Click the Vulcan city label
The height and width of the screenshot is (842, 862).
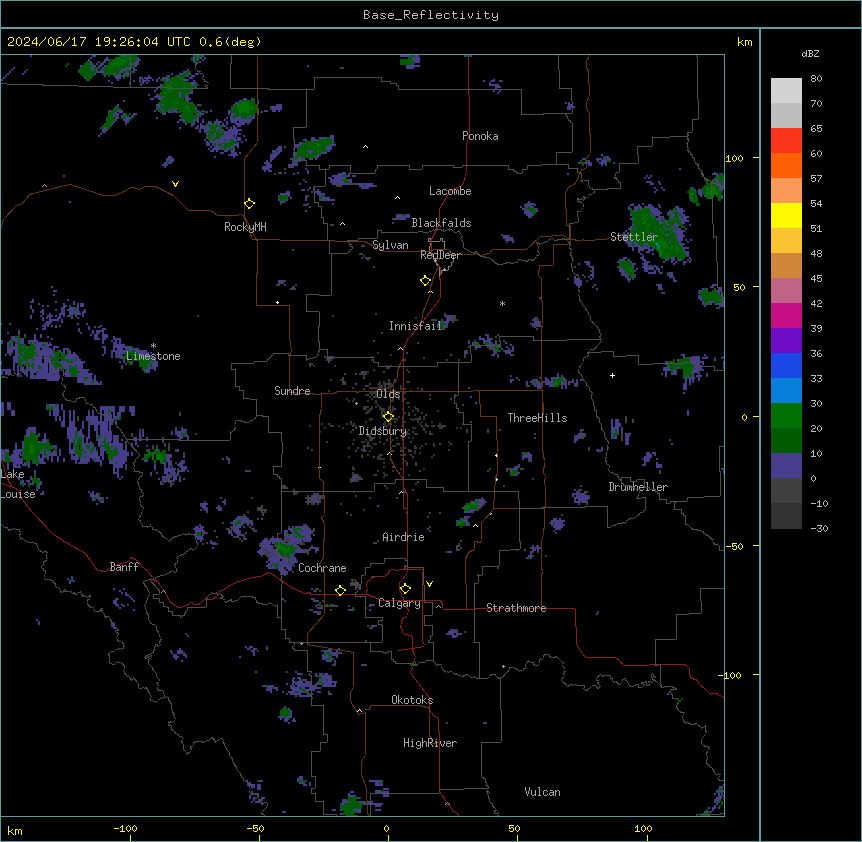tap(543, 792)
